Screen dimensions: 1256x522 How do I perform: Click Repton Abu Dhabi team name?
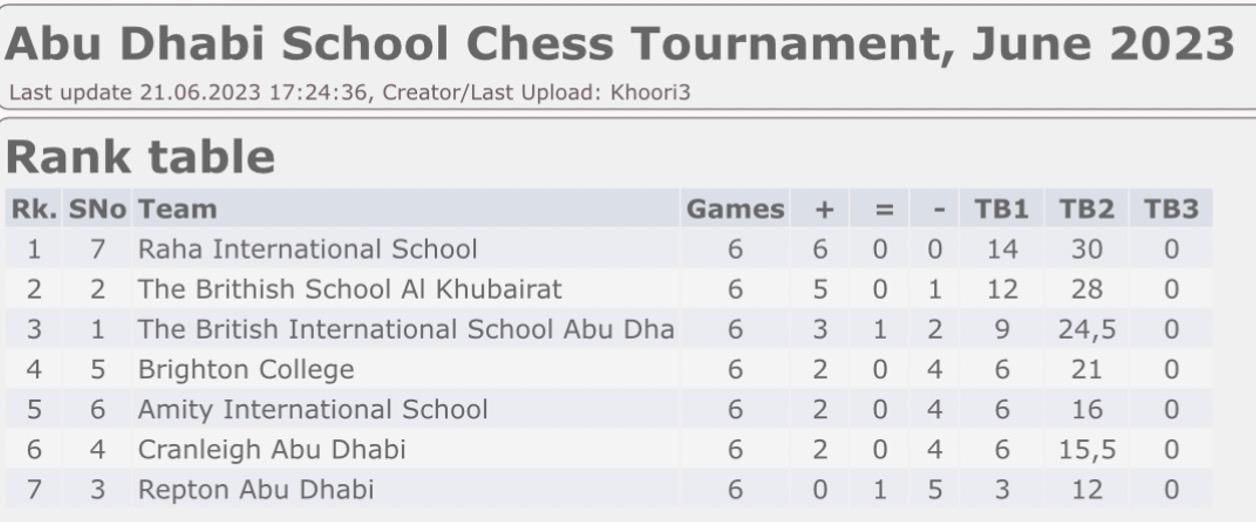coord(255,490)
